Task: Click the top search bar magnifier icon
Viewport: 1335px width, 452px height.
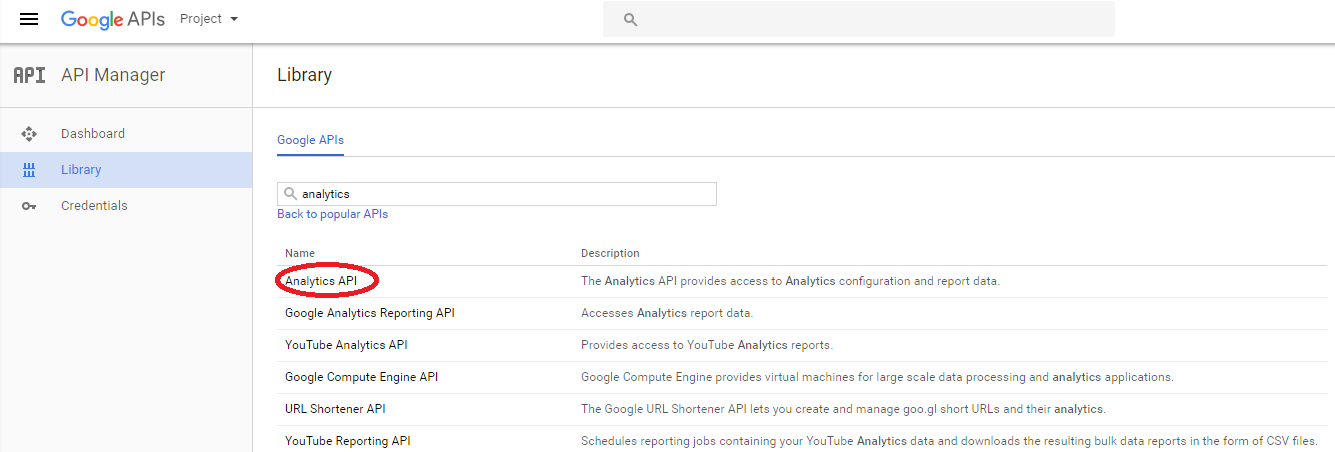Action: point(630,19)
